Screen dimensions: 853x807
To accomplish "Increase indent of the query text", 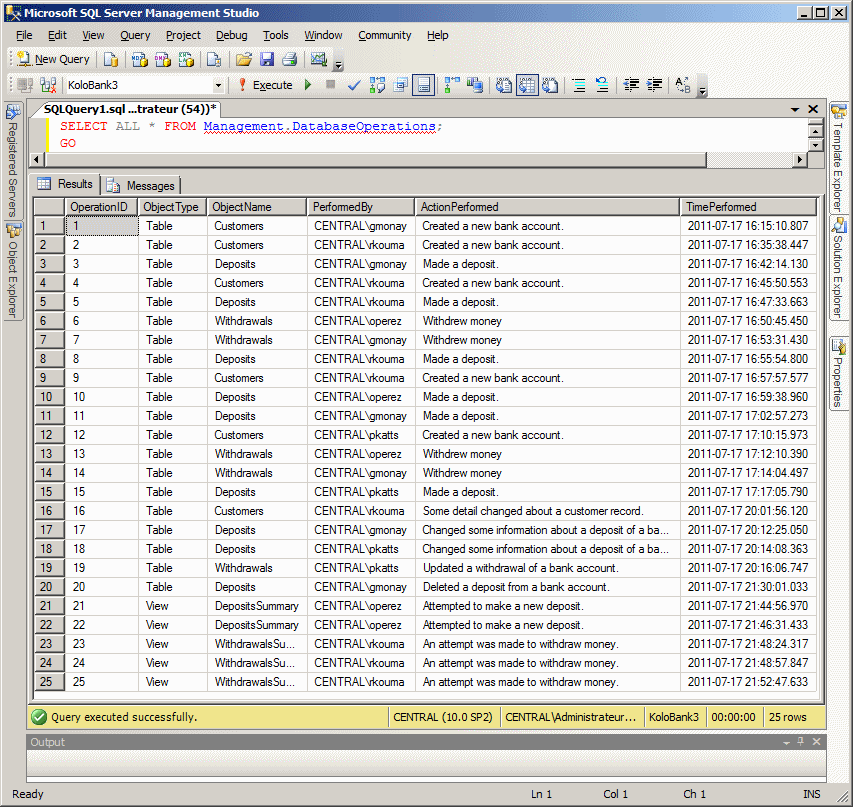I will tap(654, 85).
